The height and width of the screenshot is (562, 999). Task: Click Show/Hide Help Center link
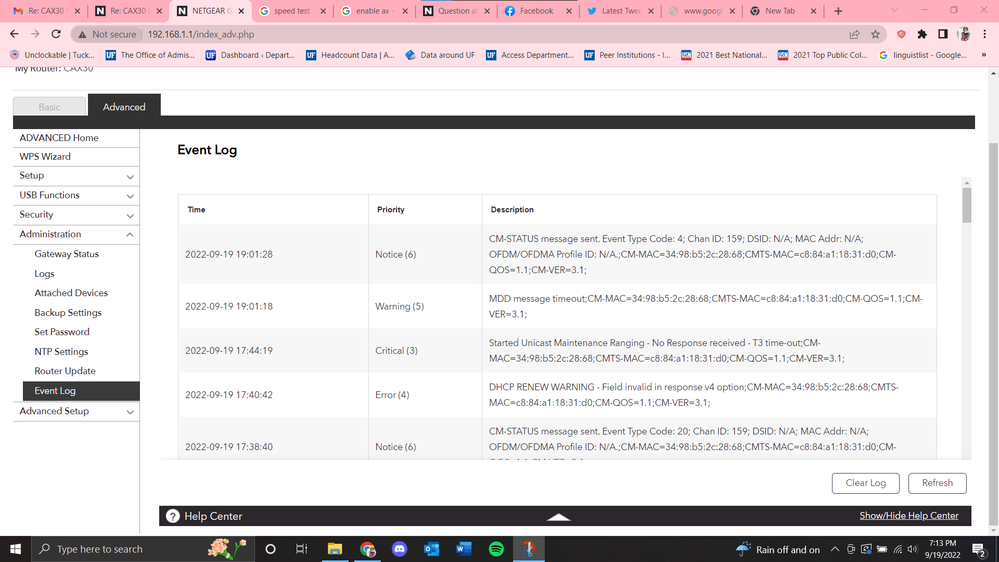(909, 516)
